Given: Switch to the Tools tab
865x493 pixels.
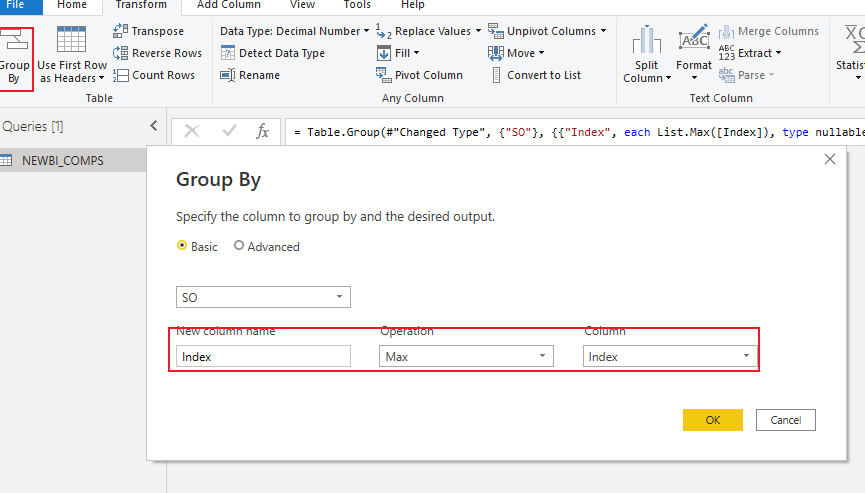Looking at the screenshot, I should click(x=357, y=6).
